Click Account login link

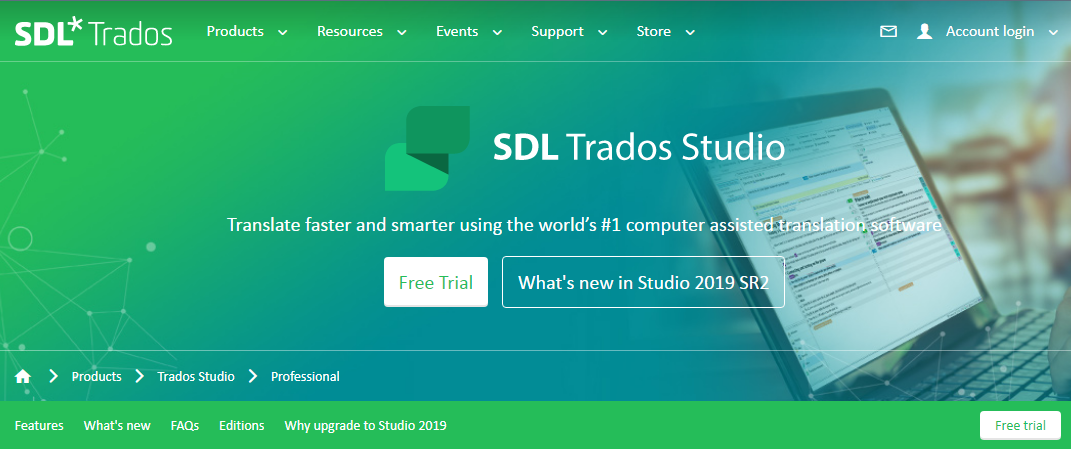click(990, 31)
